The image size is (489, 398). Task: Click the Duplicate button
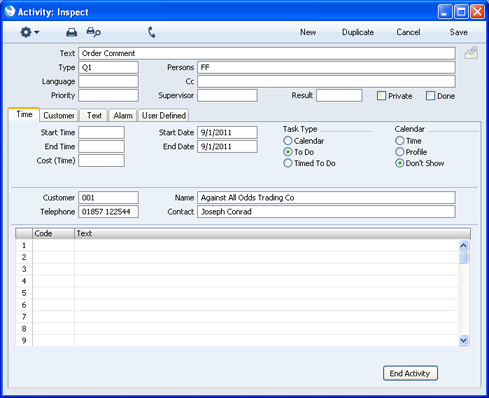358,32
